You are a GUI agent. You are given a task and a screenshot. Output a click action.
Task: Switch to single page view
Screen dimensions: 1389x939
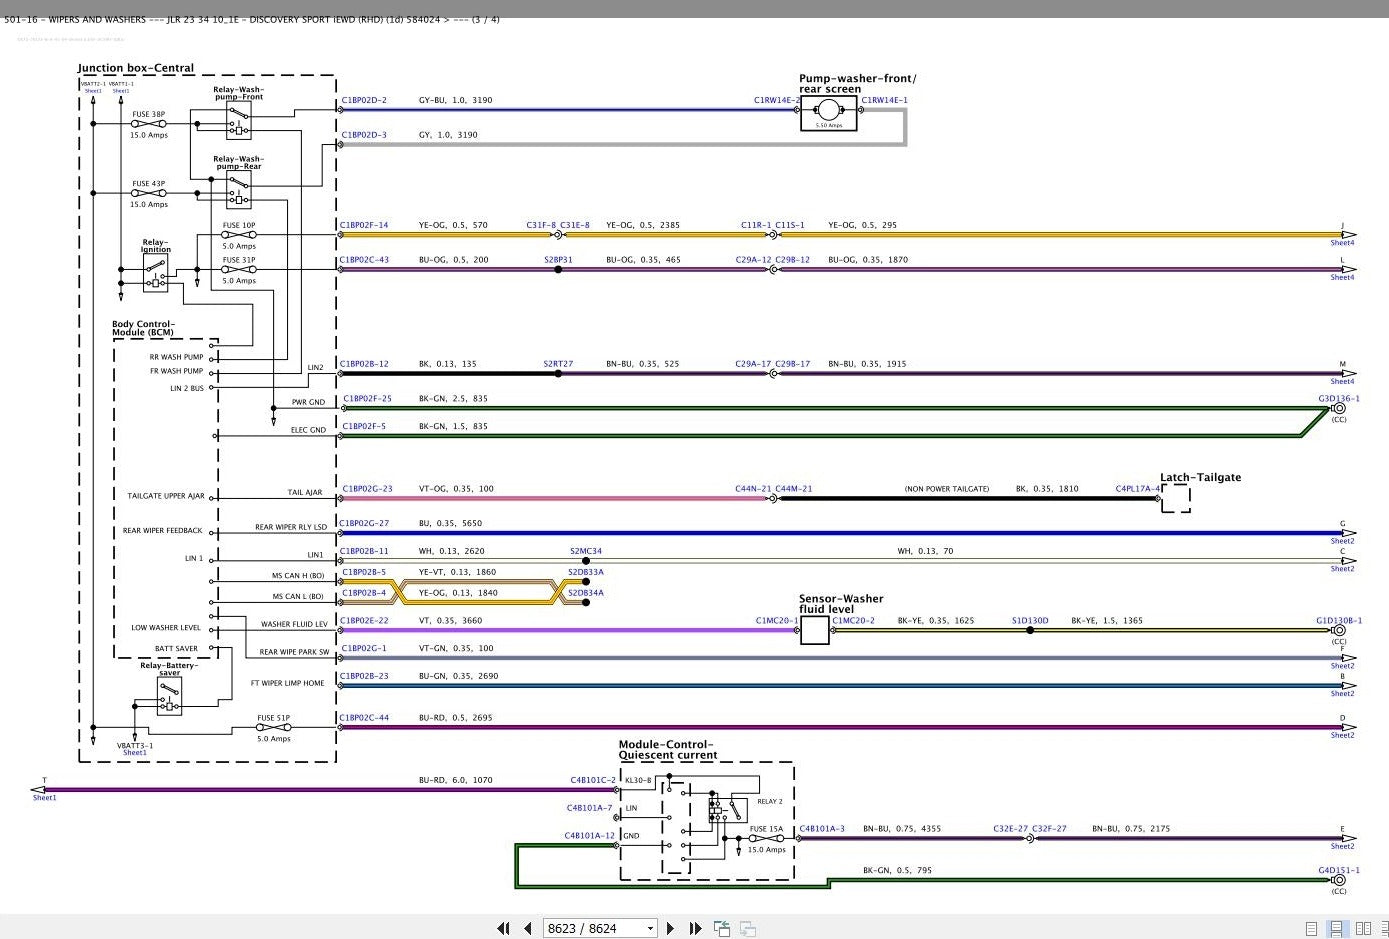click(x=1312, y=928)
